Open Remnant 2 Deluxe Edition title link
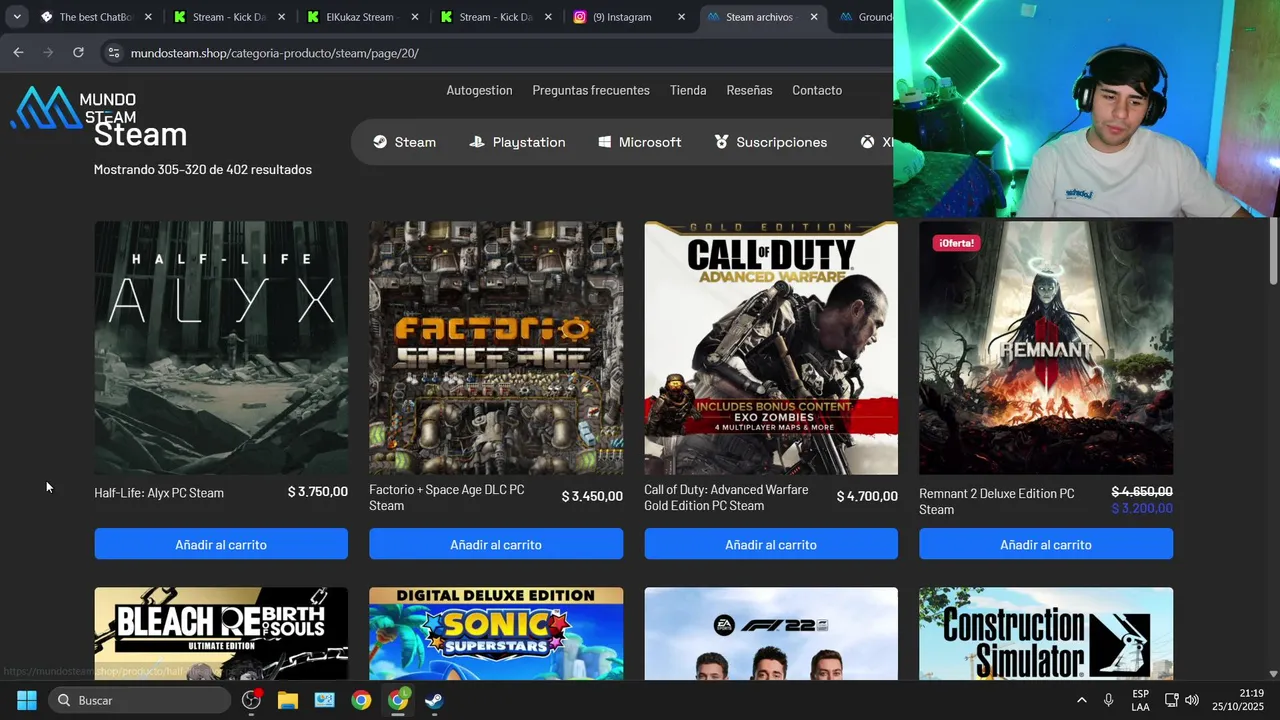 (997, 501)
